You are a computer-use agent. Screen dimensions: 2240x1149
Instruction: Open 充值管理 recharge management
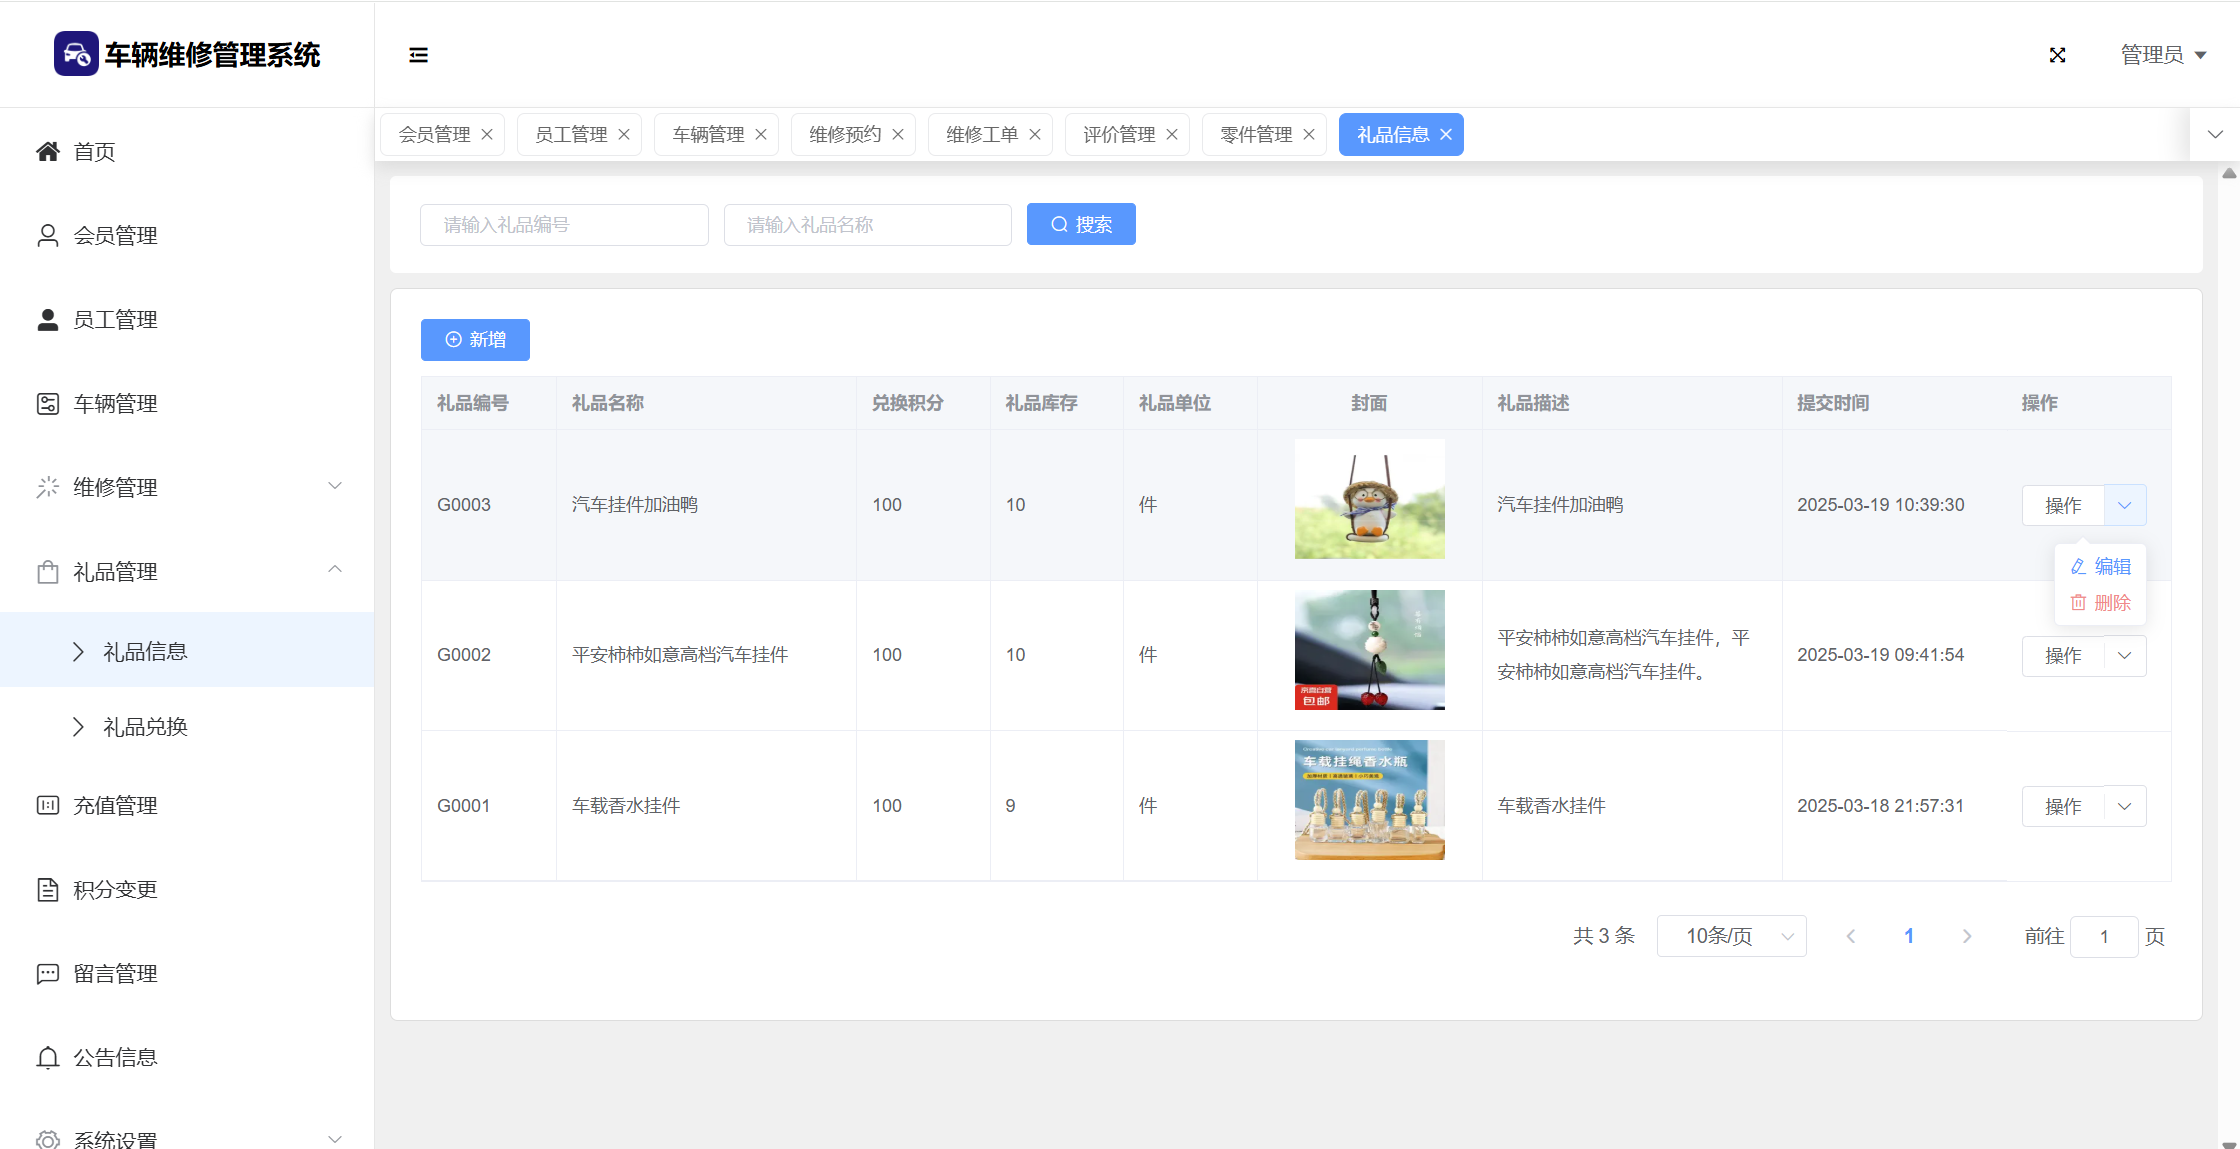click(x=115, y=805)
